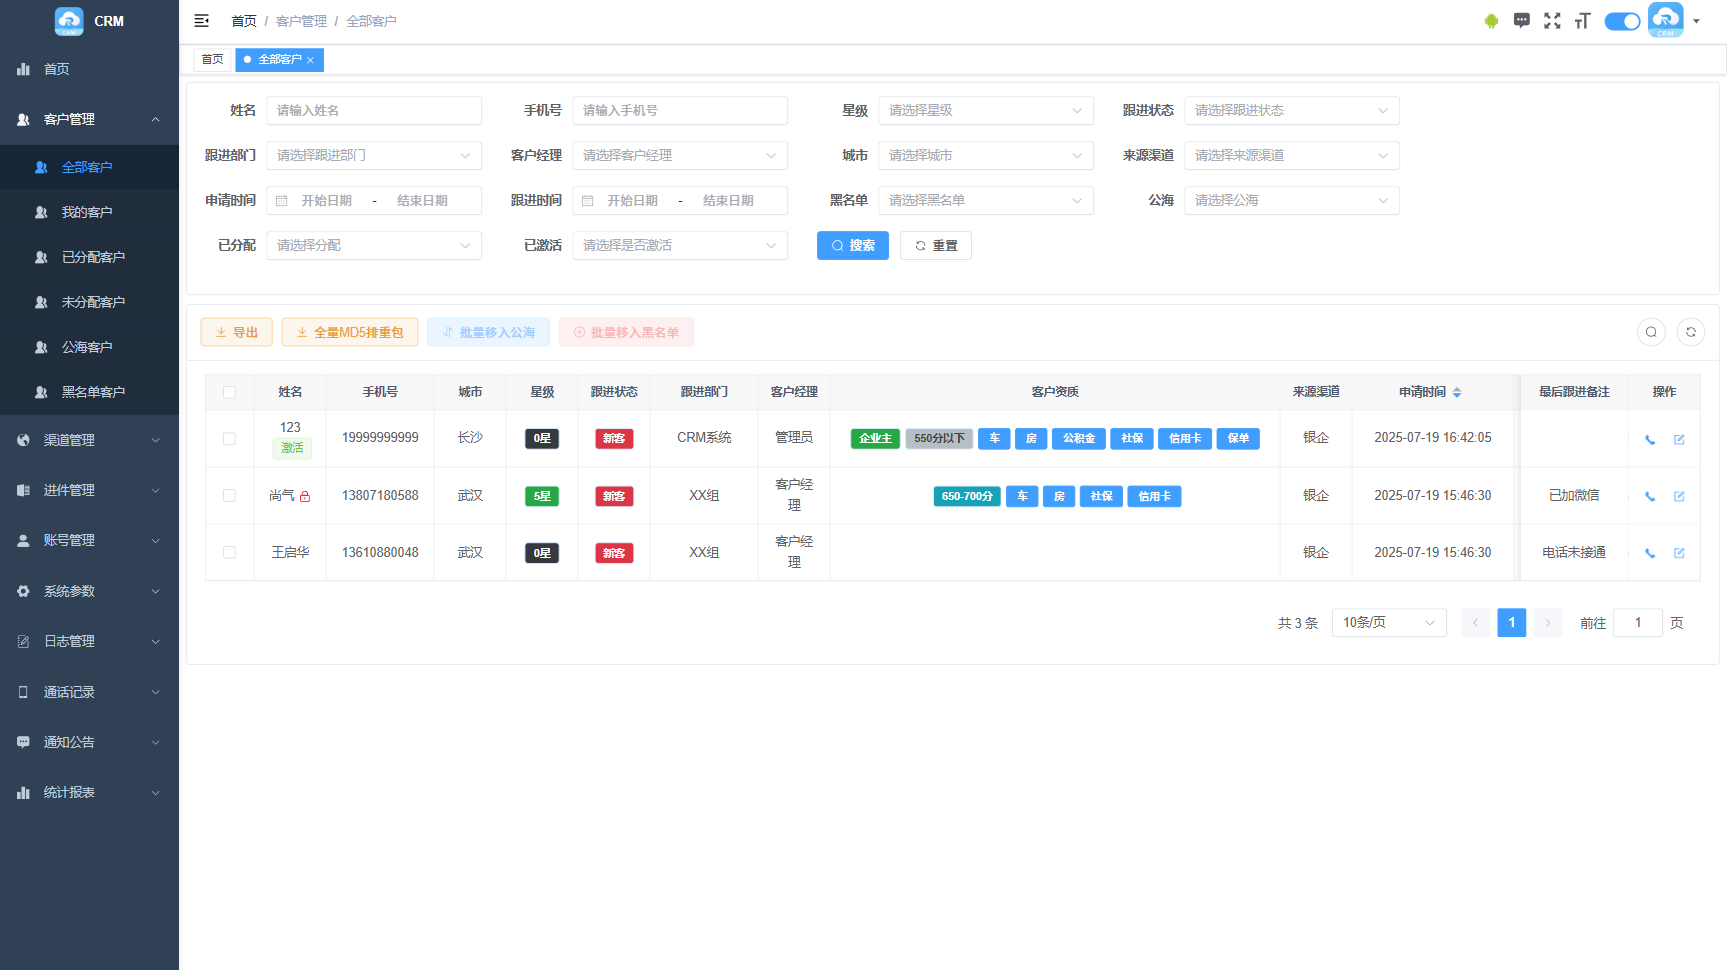The width and height of the screenshot is (1727, 970).
Task: Open the message chat bubble icon
Action: point(1521,21)
